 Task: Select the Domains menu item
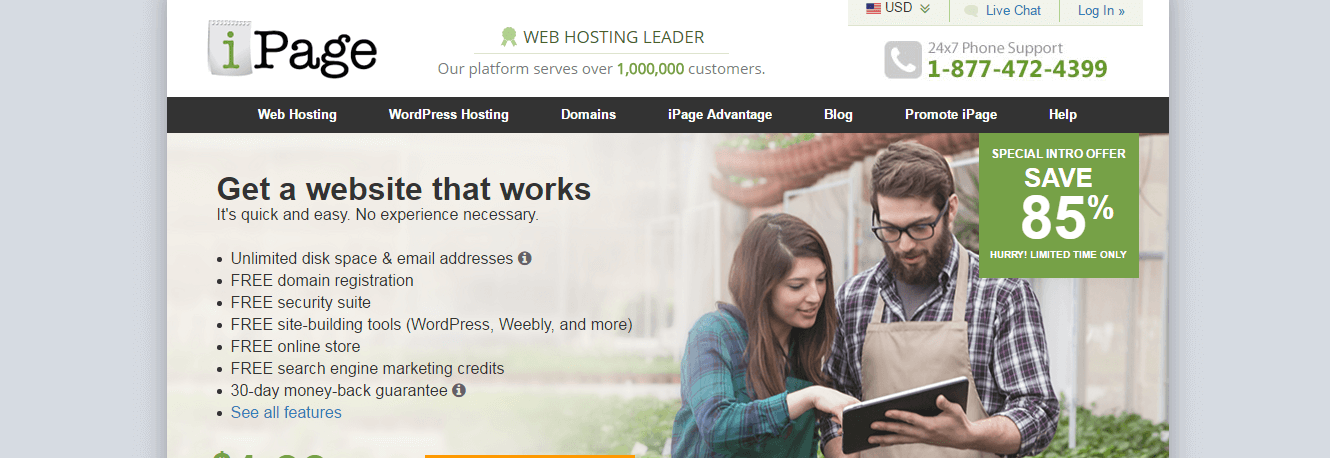588,114
